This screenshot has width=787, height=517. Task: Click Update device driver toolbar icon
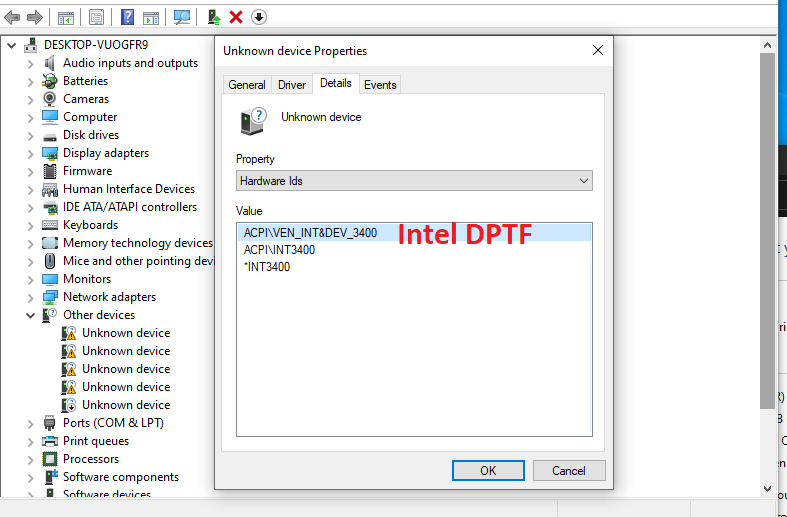[x=214, y=18]
